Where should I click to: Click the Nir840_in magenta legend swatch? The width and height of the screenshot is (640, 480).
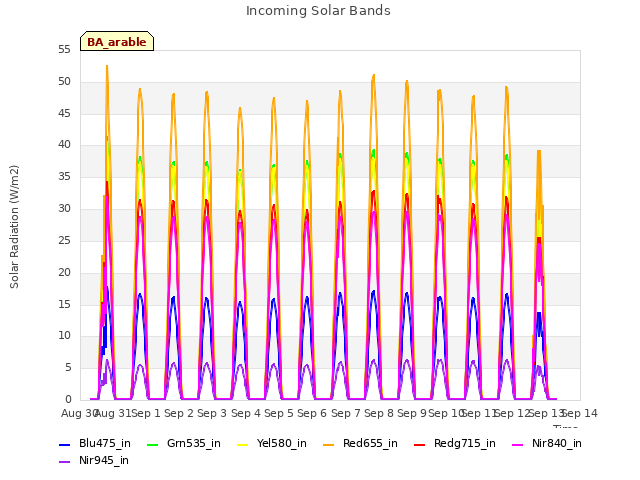(518, 444)
